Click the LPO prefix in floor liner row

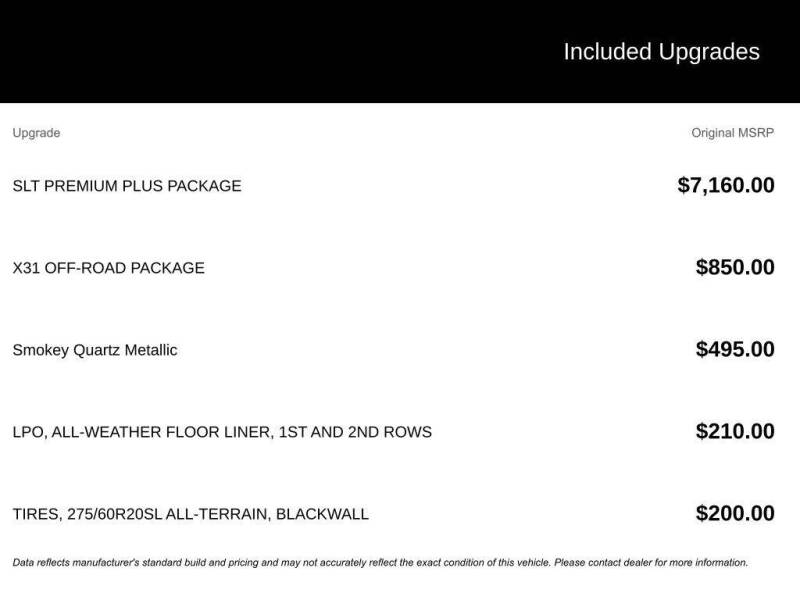[27, 432]
